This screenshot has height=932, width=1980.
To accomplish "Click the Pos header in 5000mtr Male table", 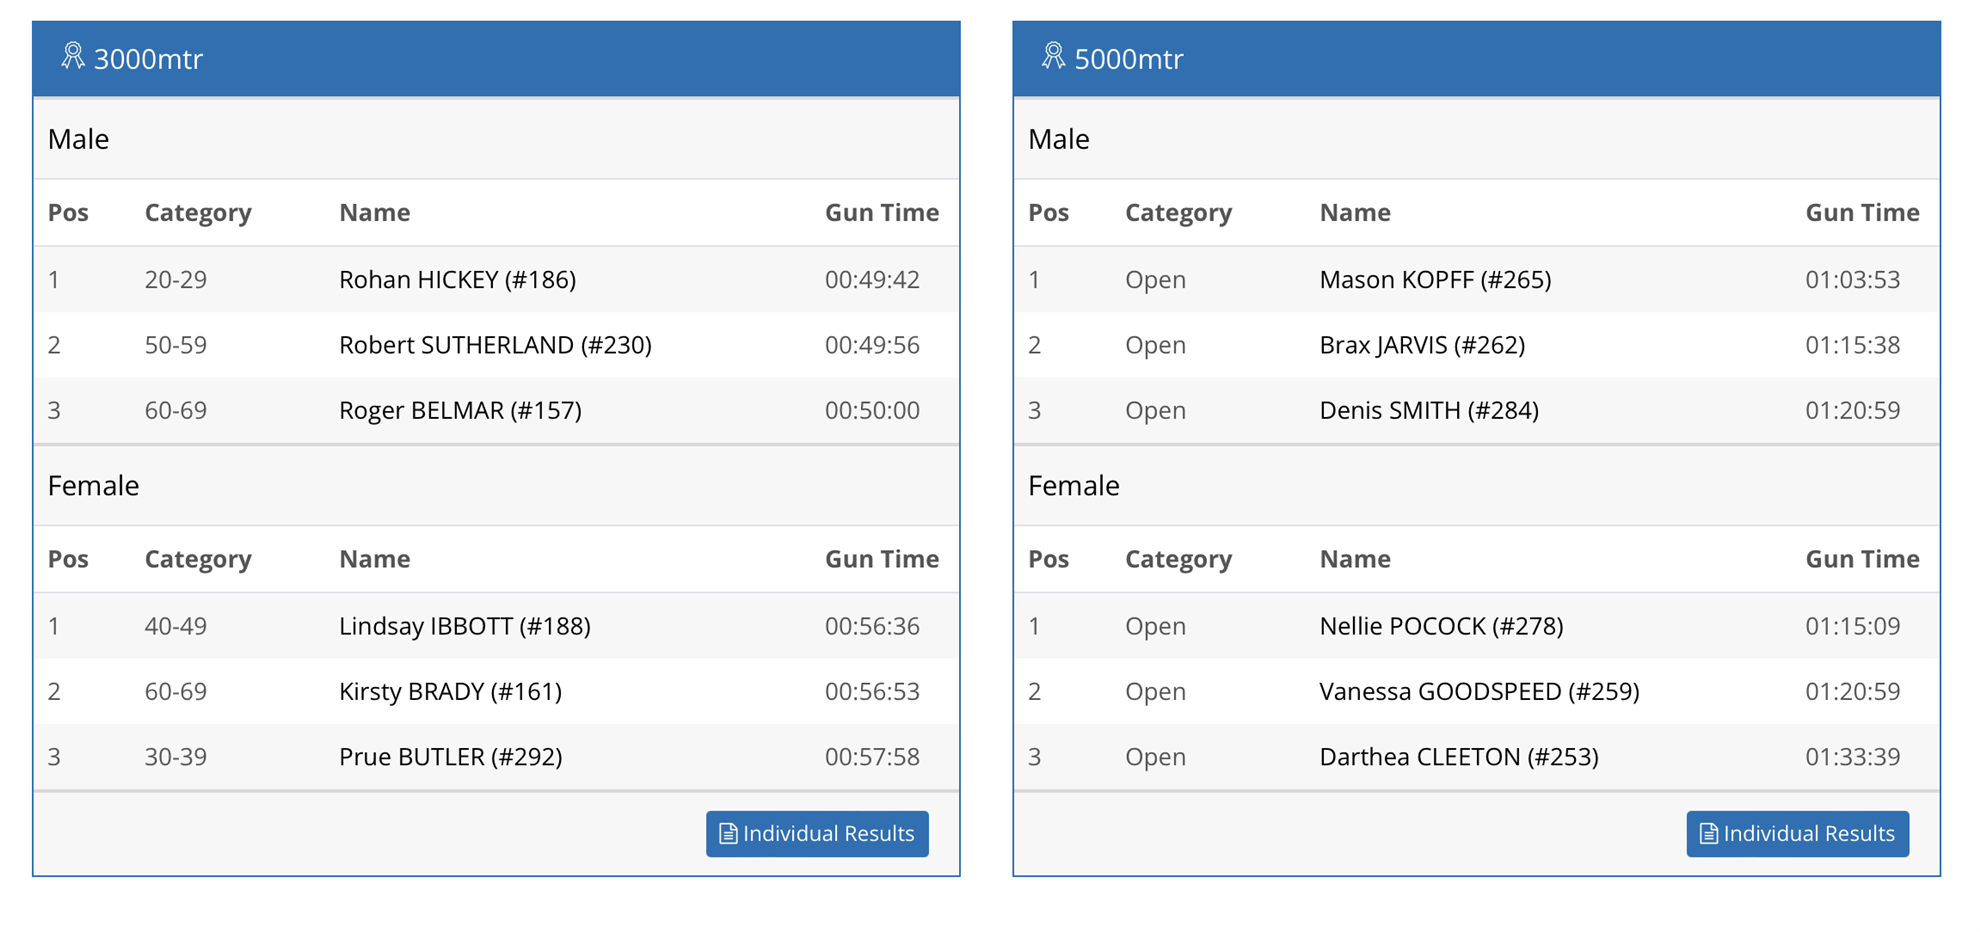I will 1049,212.
